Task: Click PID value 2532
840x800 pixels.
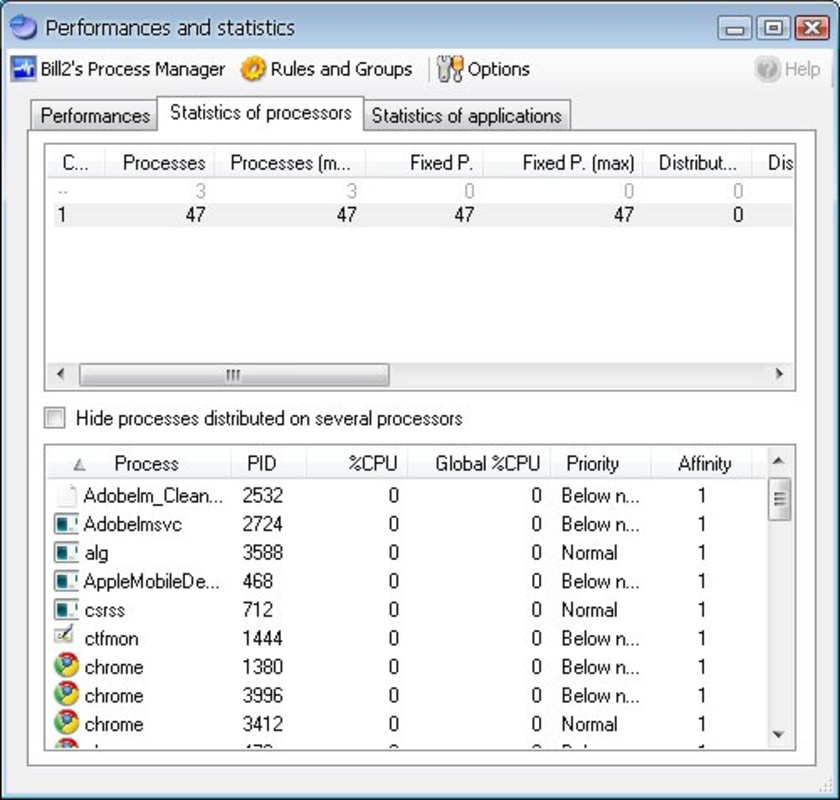Action: click(262, 496)
